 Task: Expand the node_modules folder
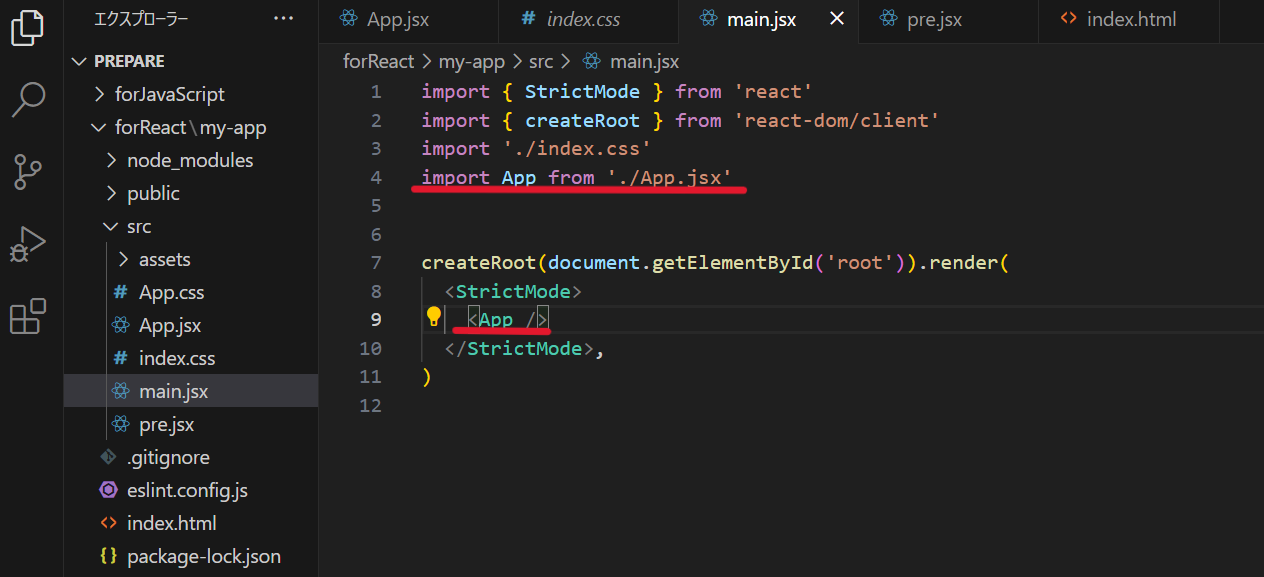[x=110, y=160]
